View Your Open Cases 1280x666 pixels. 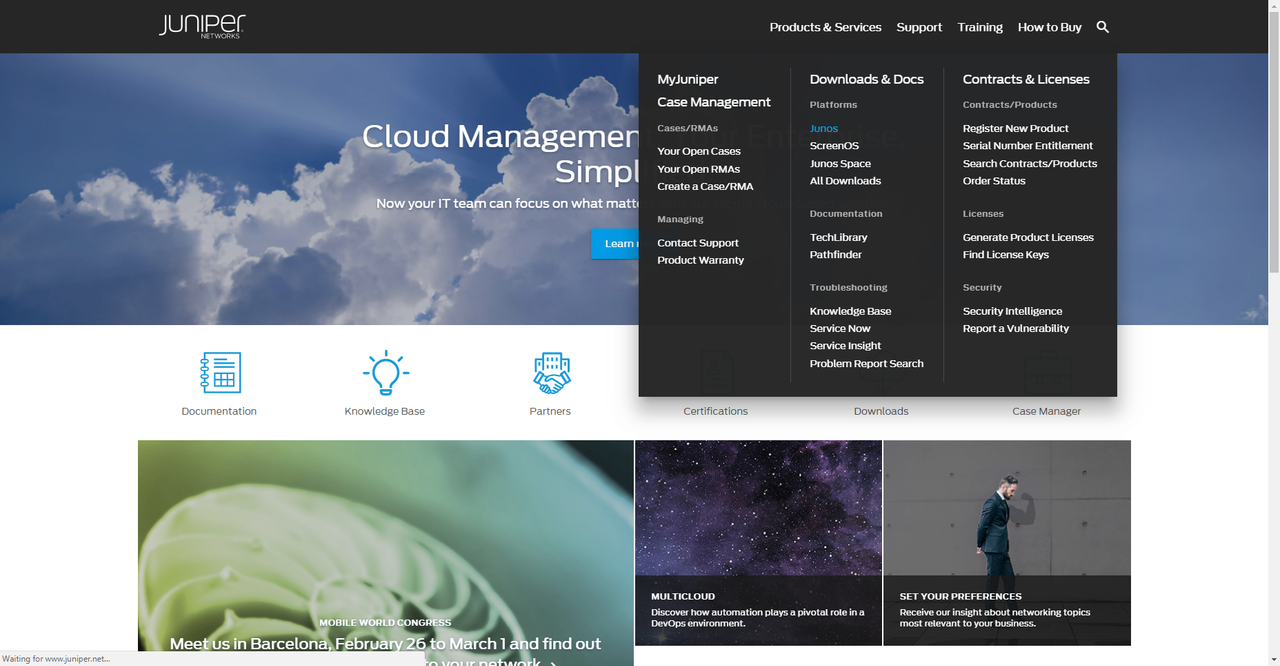pyautogui.click(x=699, y=151)
